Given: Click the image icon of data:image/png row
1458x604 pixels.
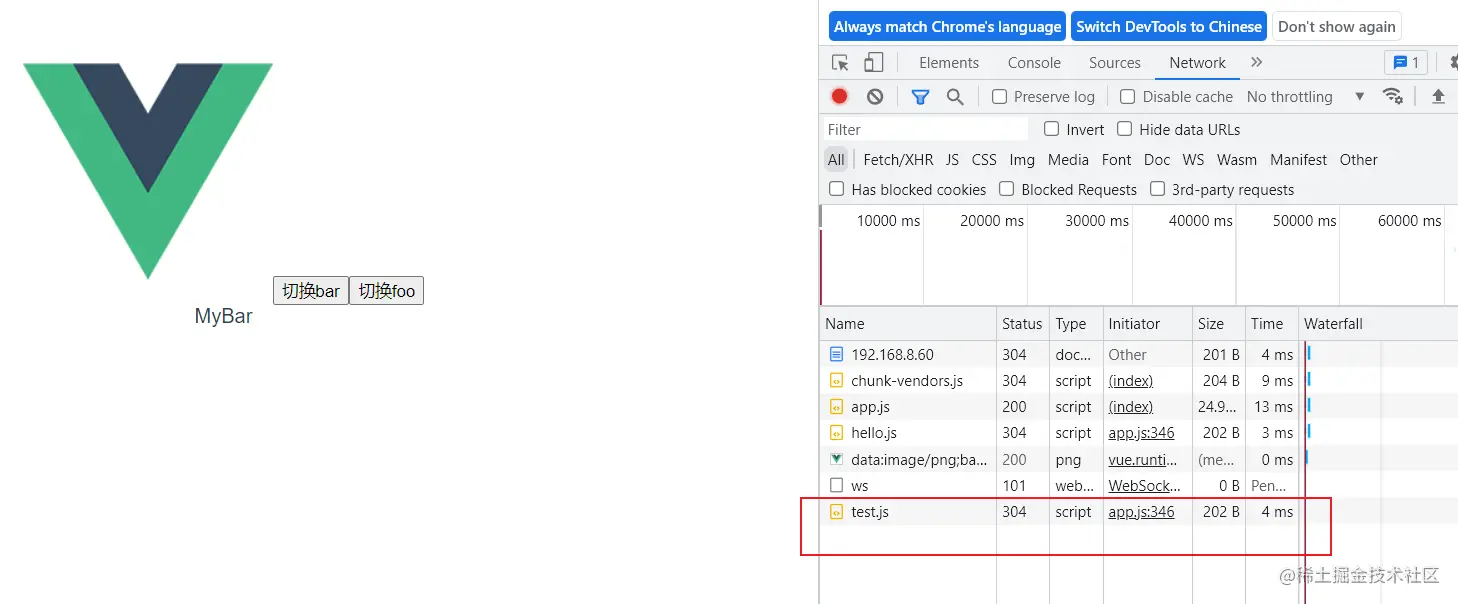Looking at the screenshot, I should pos(836,459).
